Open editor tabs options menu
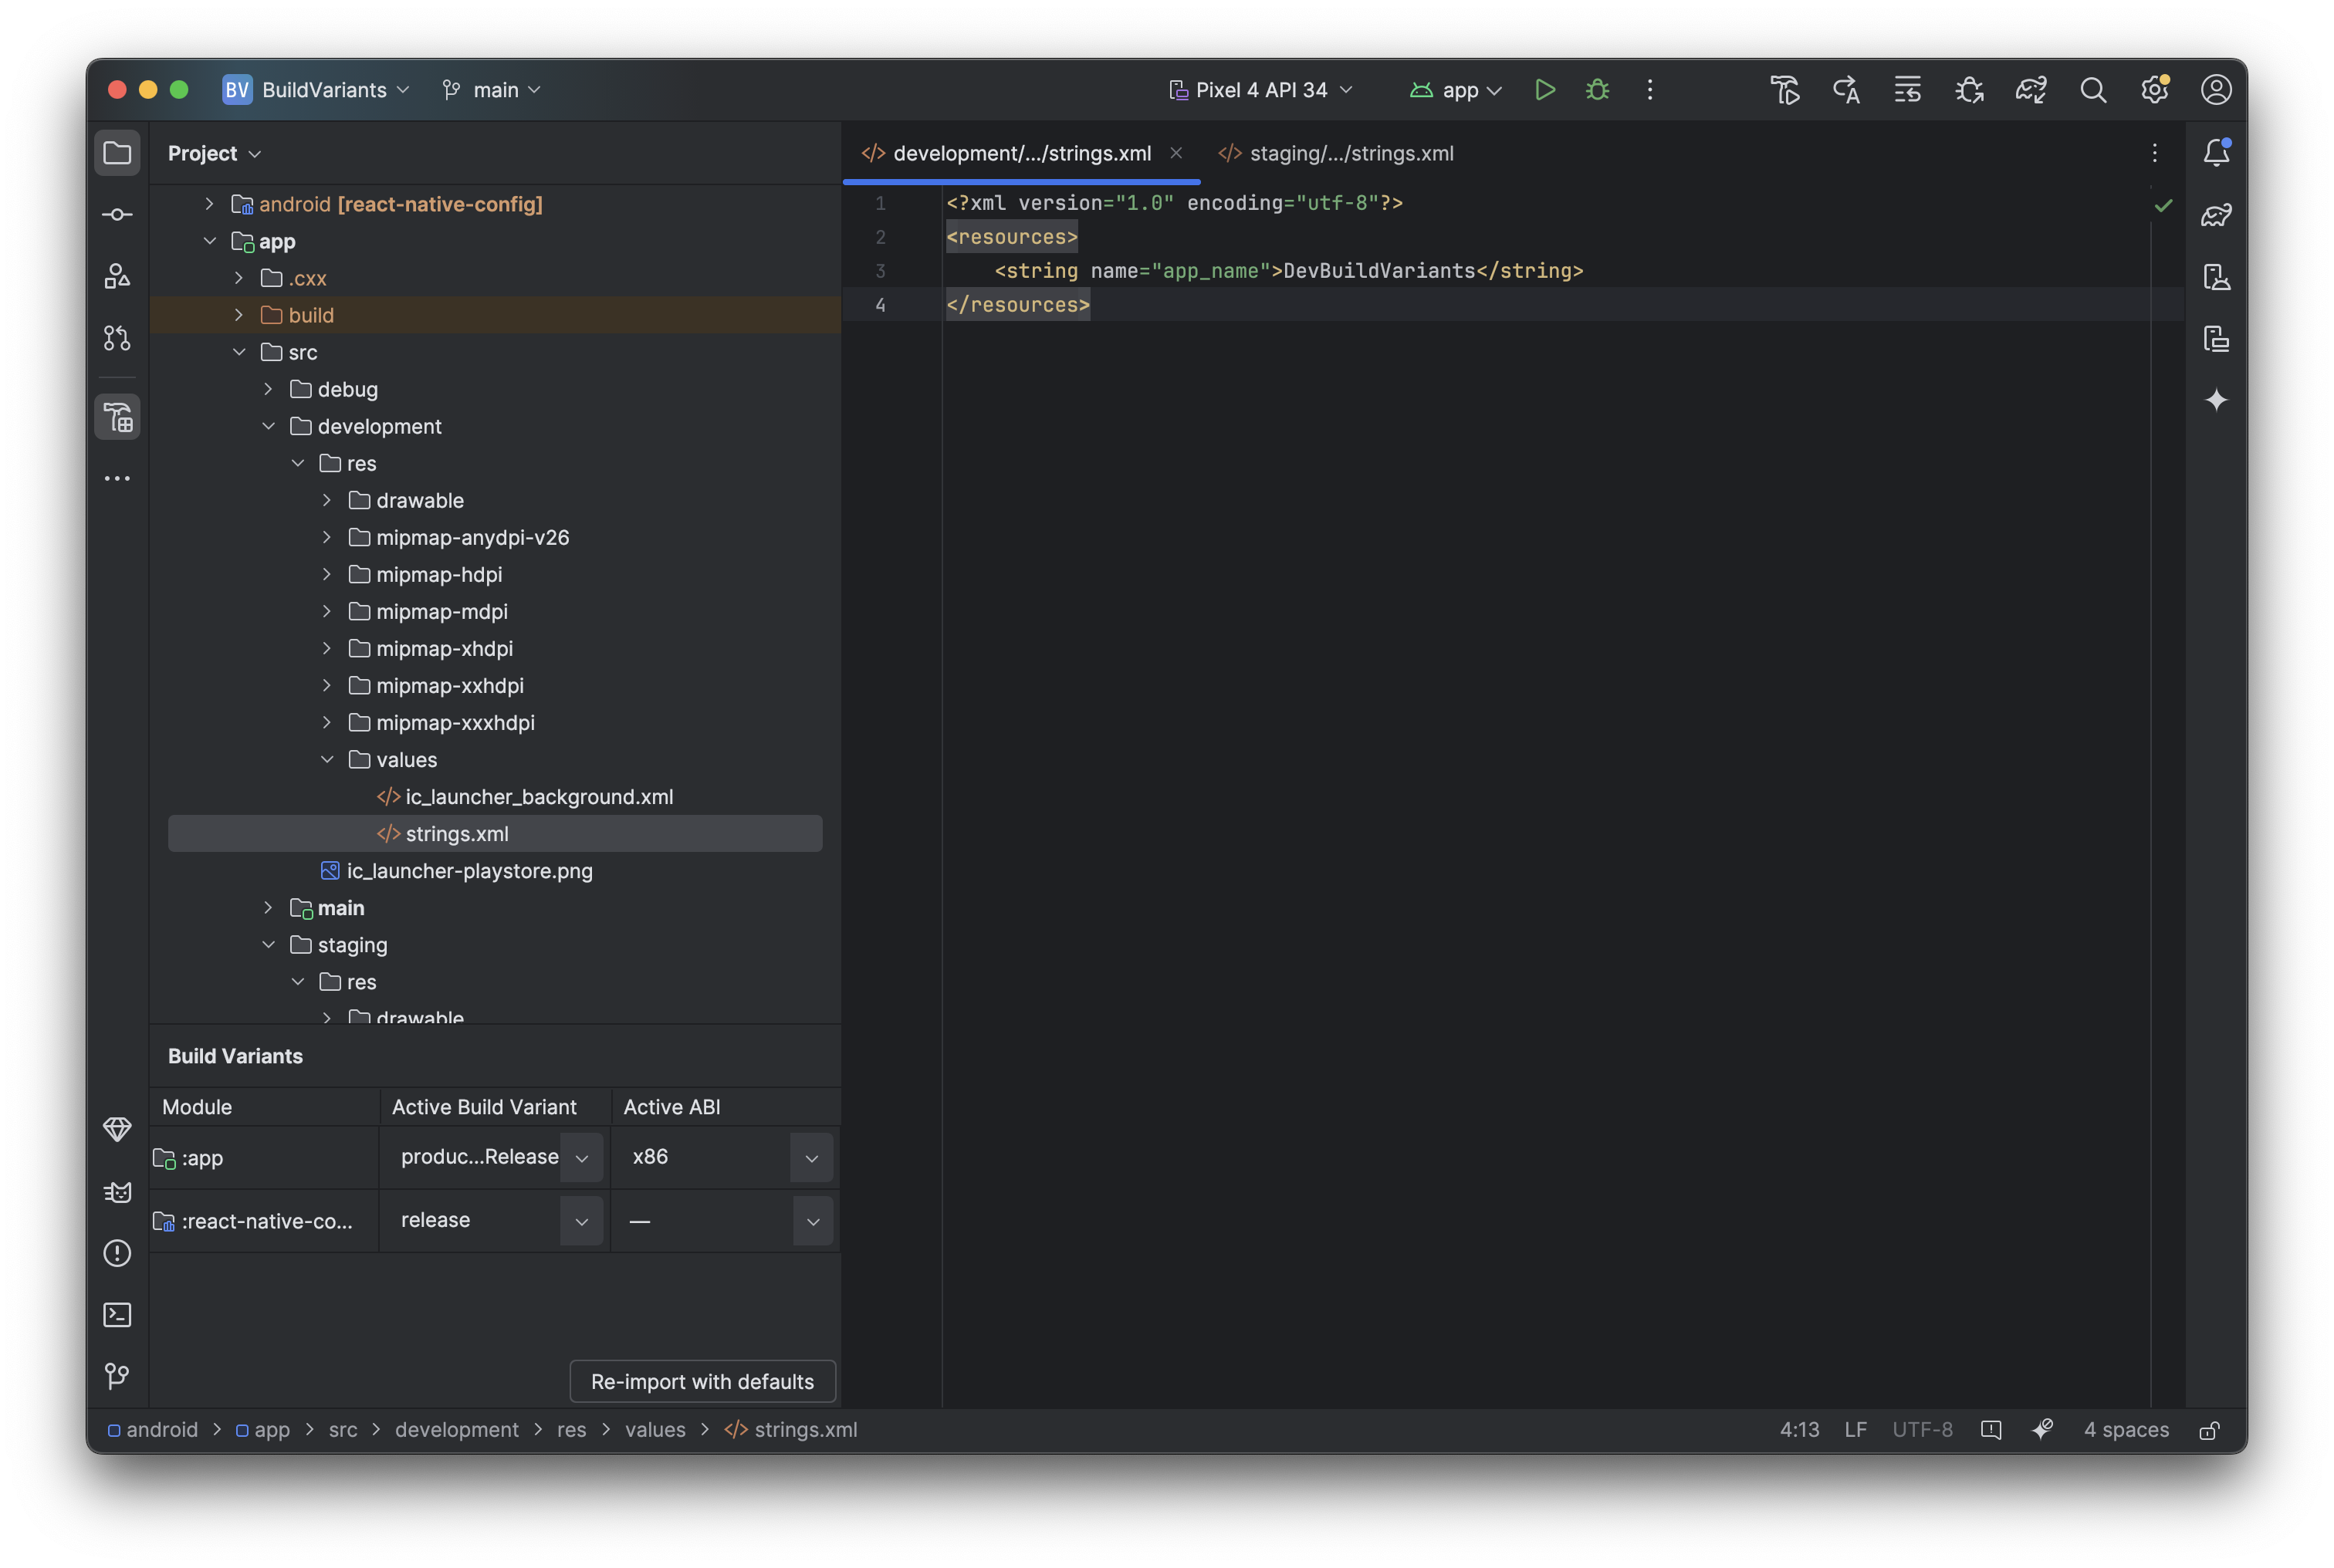This screenshot has width=2334, height=1568. (x=2155, y=153)
